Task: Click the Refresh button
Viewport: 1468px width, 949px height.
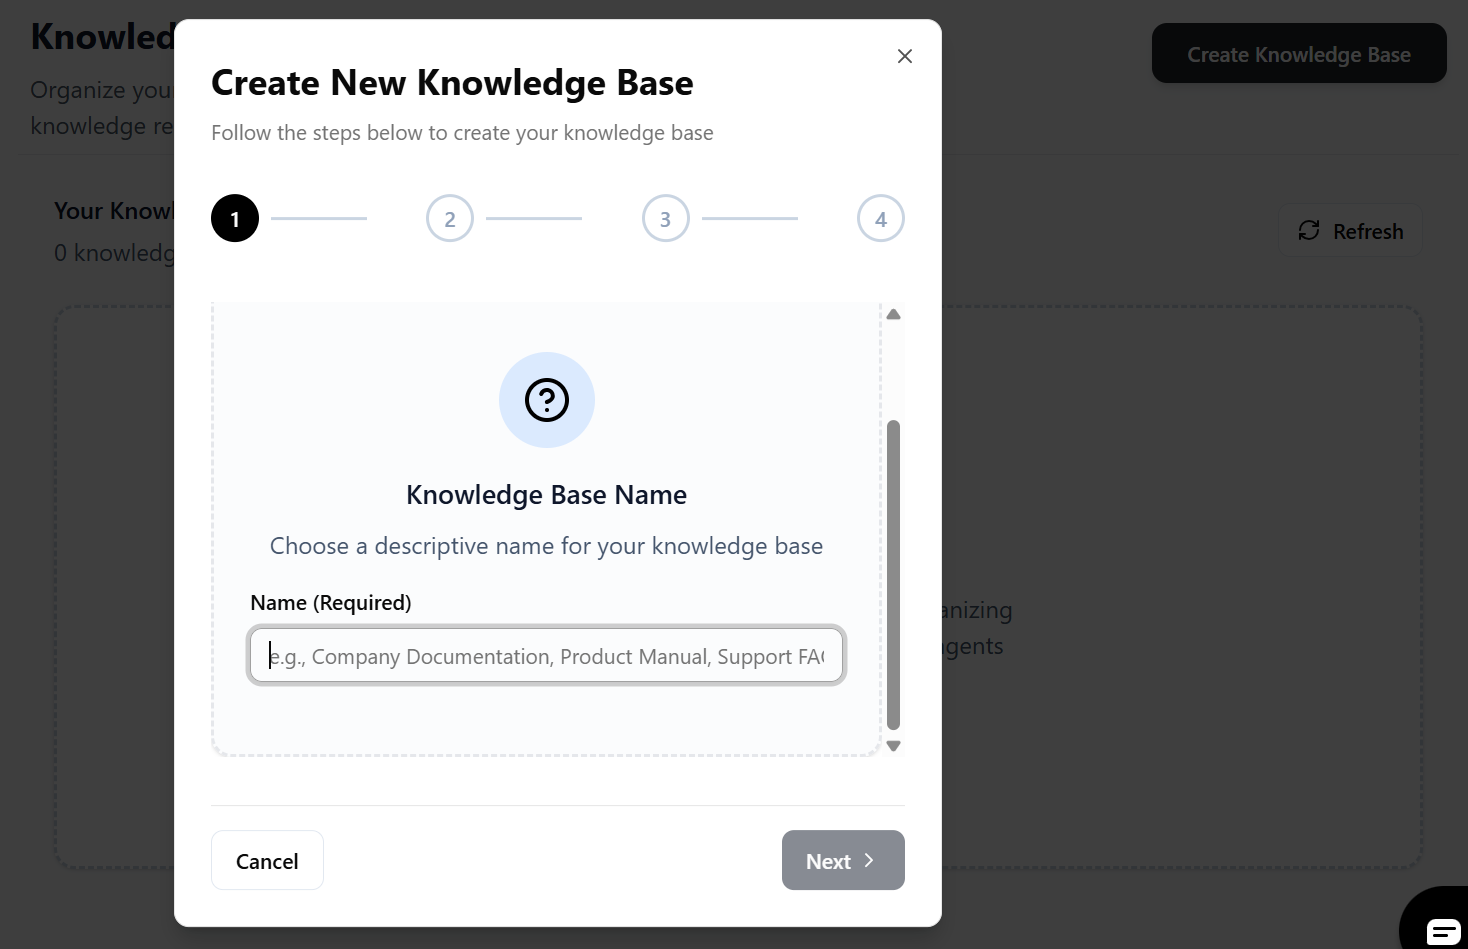Action: click(1349, 230)
